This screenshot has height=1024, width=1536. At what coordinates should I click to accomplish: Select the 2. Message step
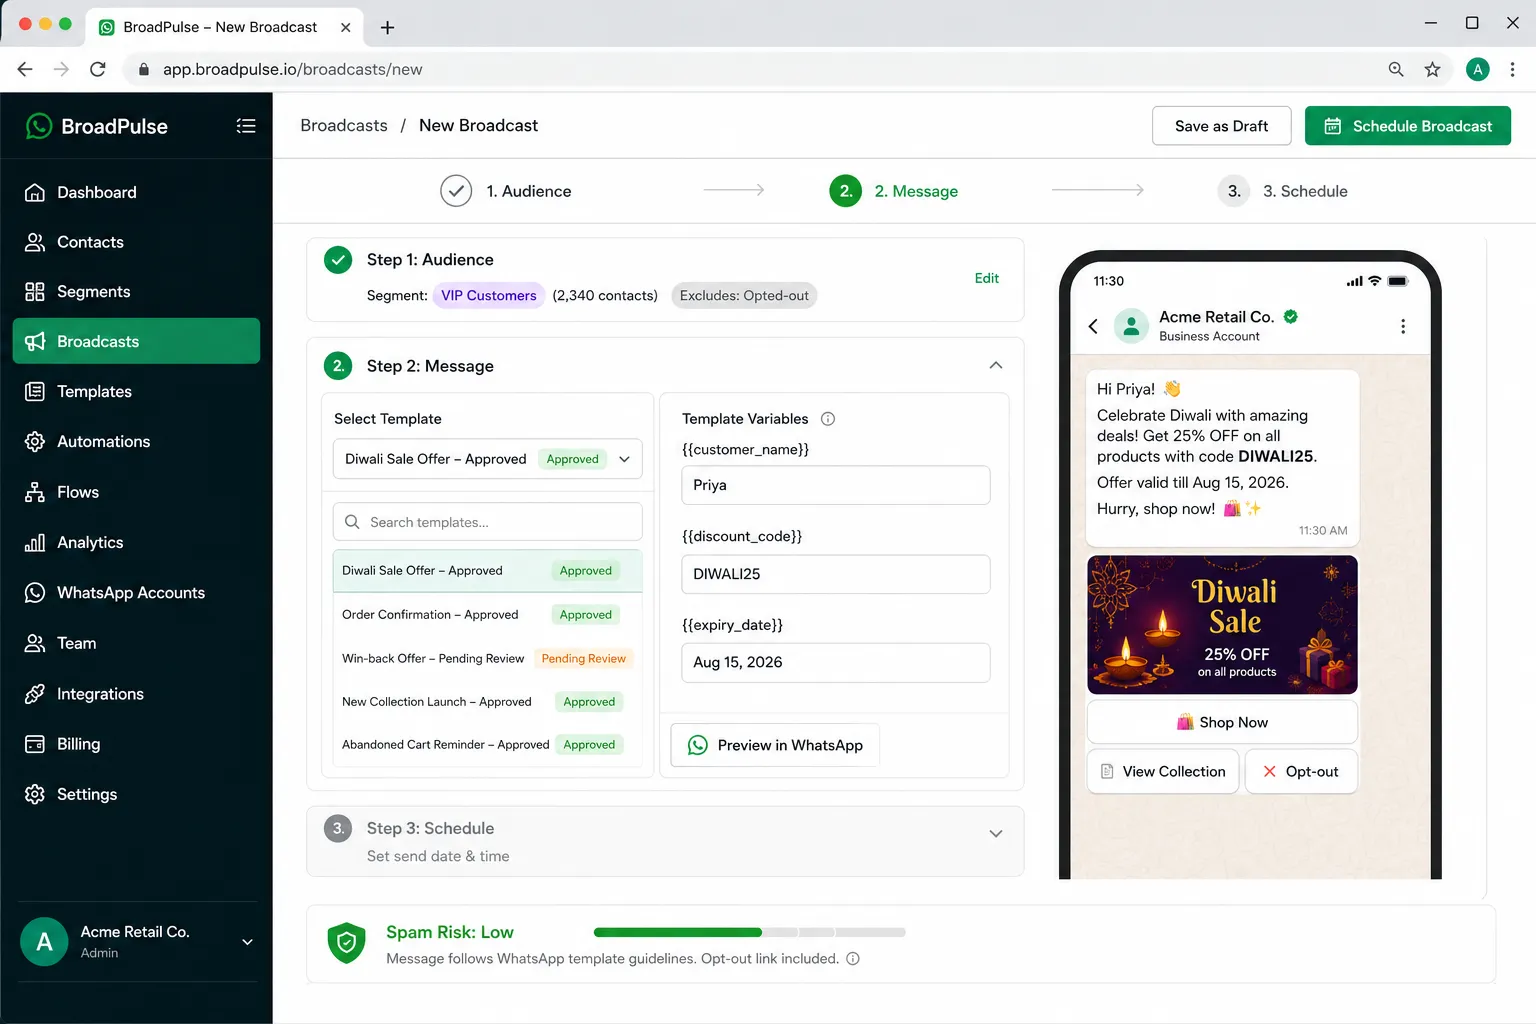[x=894, y=191]
